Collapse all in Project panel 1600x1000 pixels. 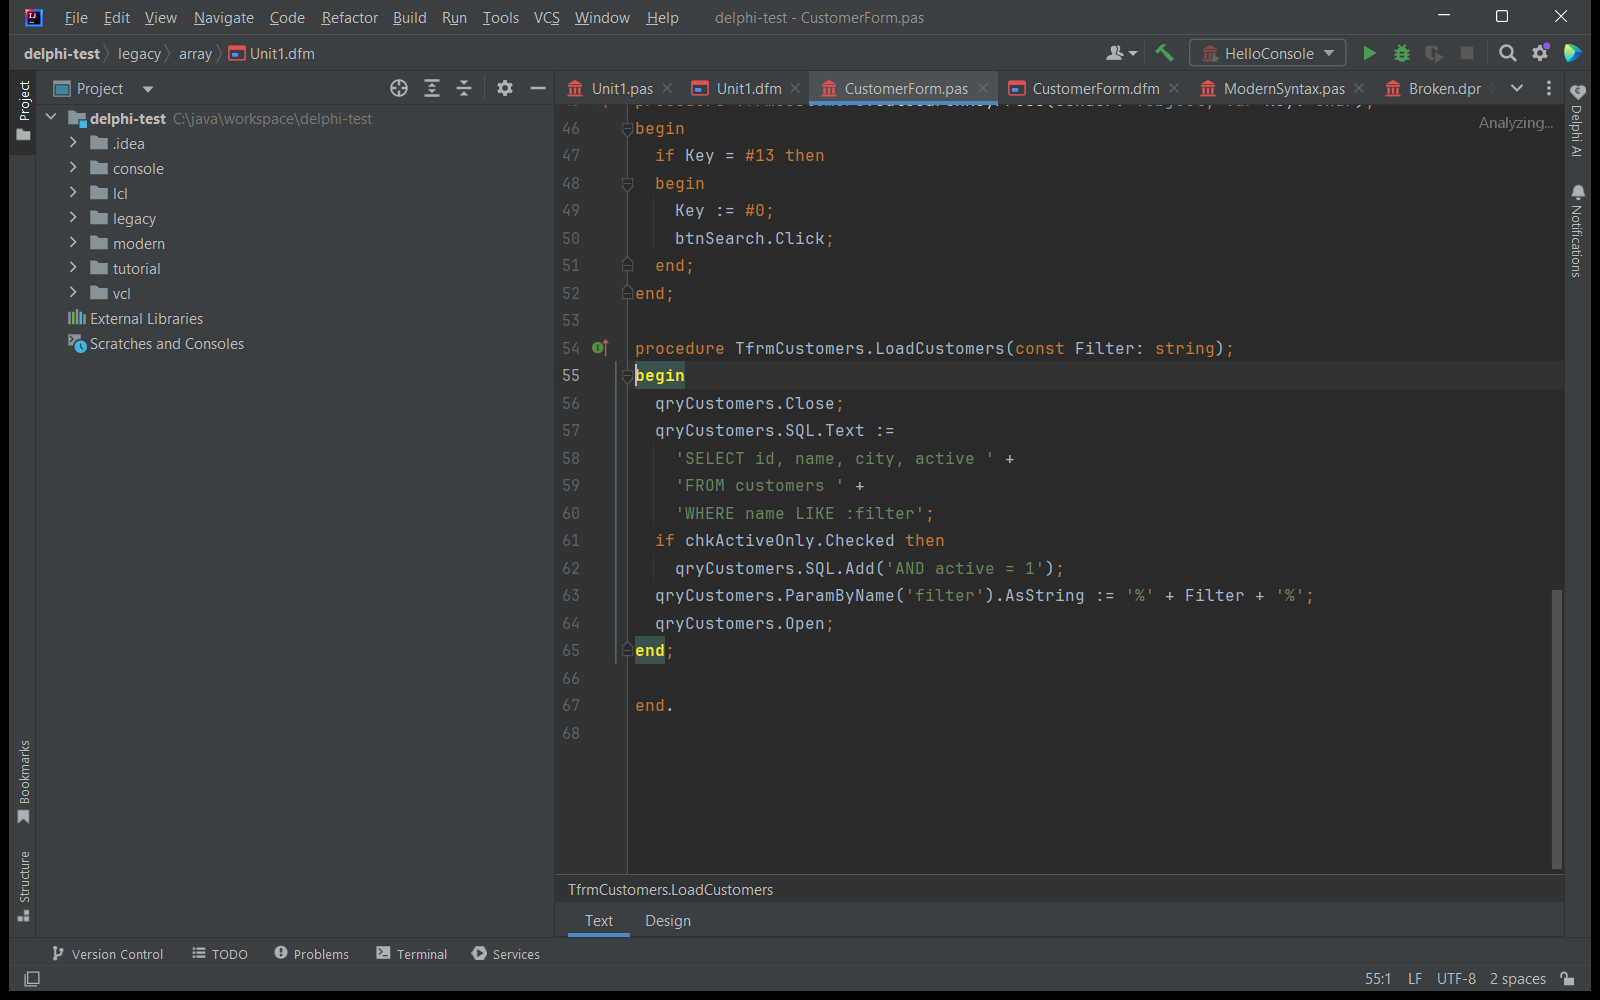pyautogui.click(x=464, y=88)
